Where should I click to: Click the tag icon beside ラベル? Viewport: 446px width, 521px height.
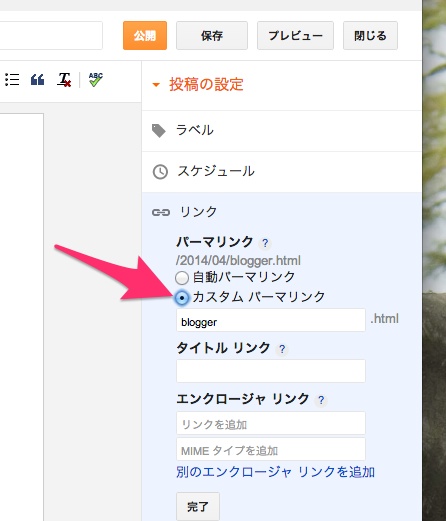tap(159, 131)
